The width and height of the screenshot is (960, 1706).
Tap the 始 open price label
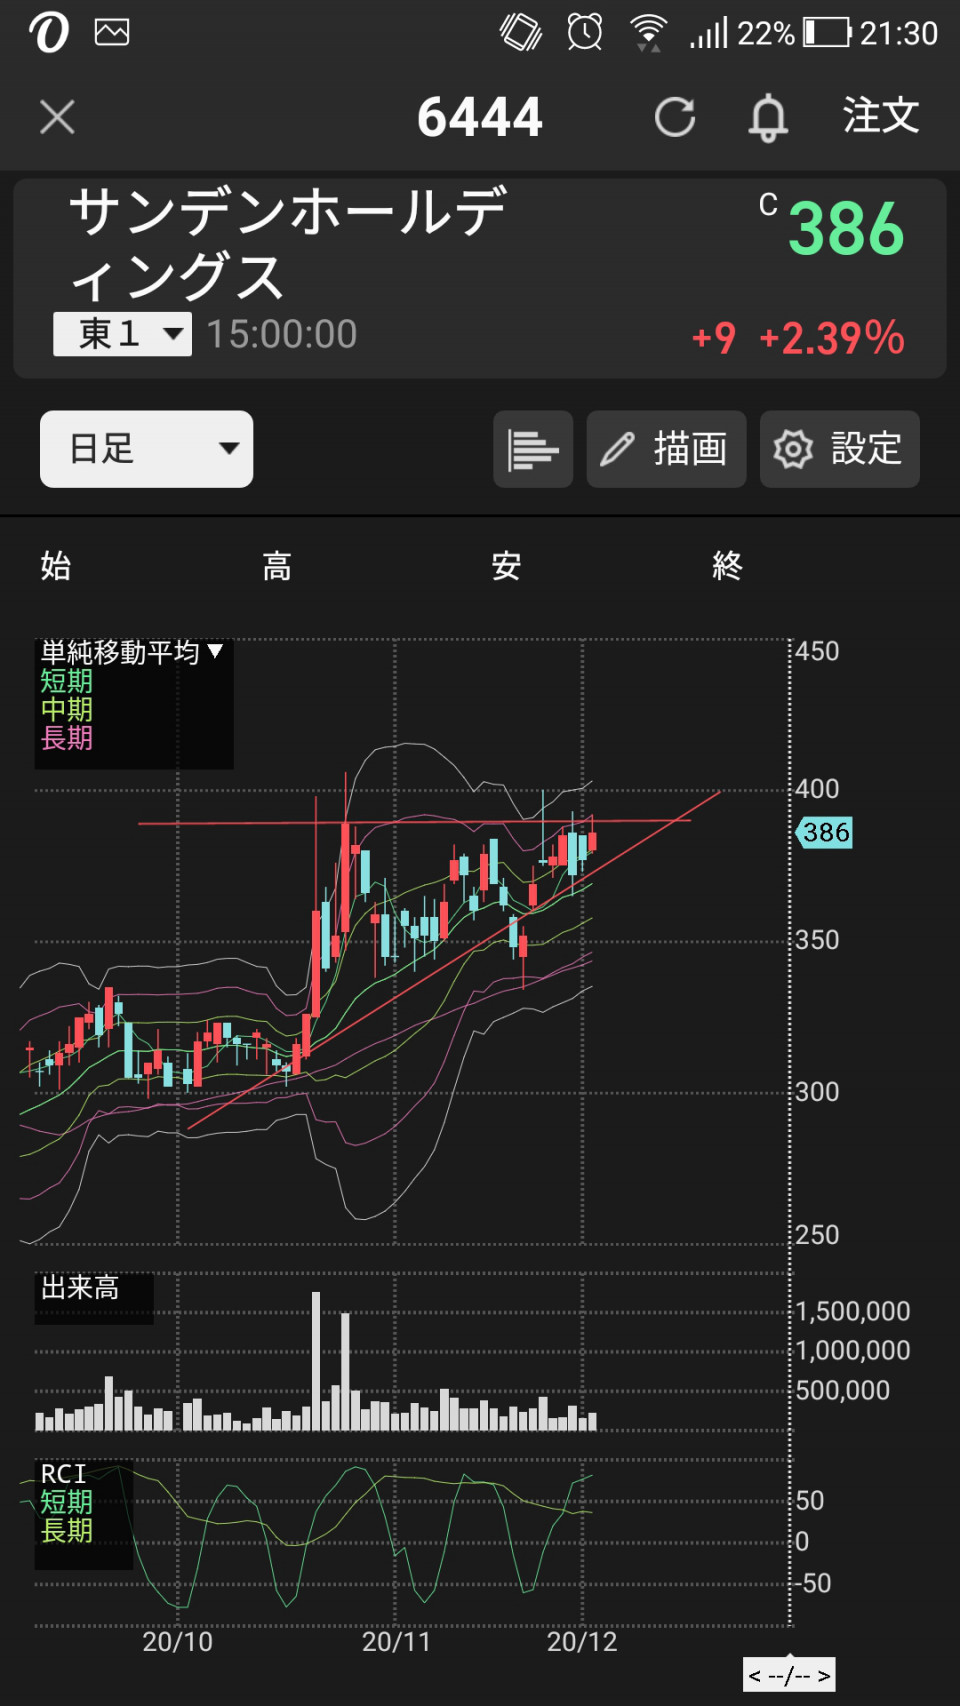pyautogui.click(x=56, y=566)
